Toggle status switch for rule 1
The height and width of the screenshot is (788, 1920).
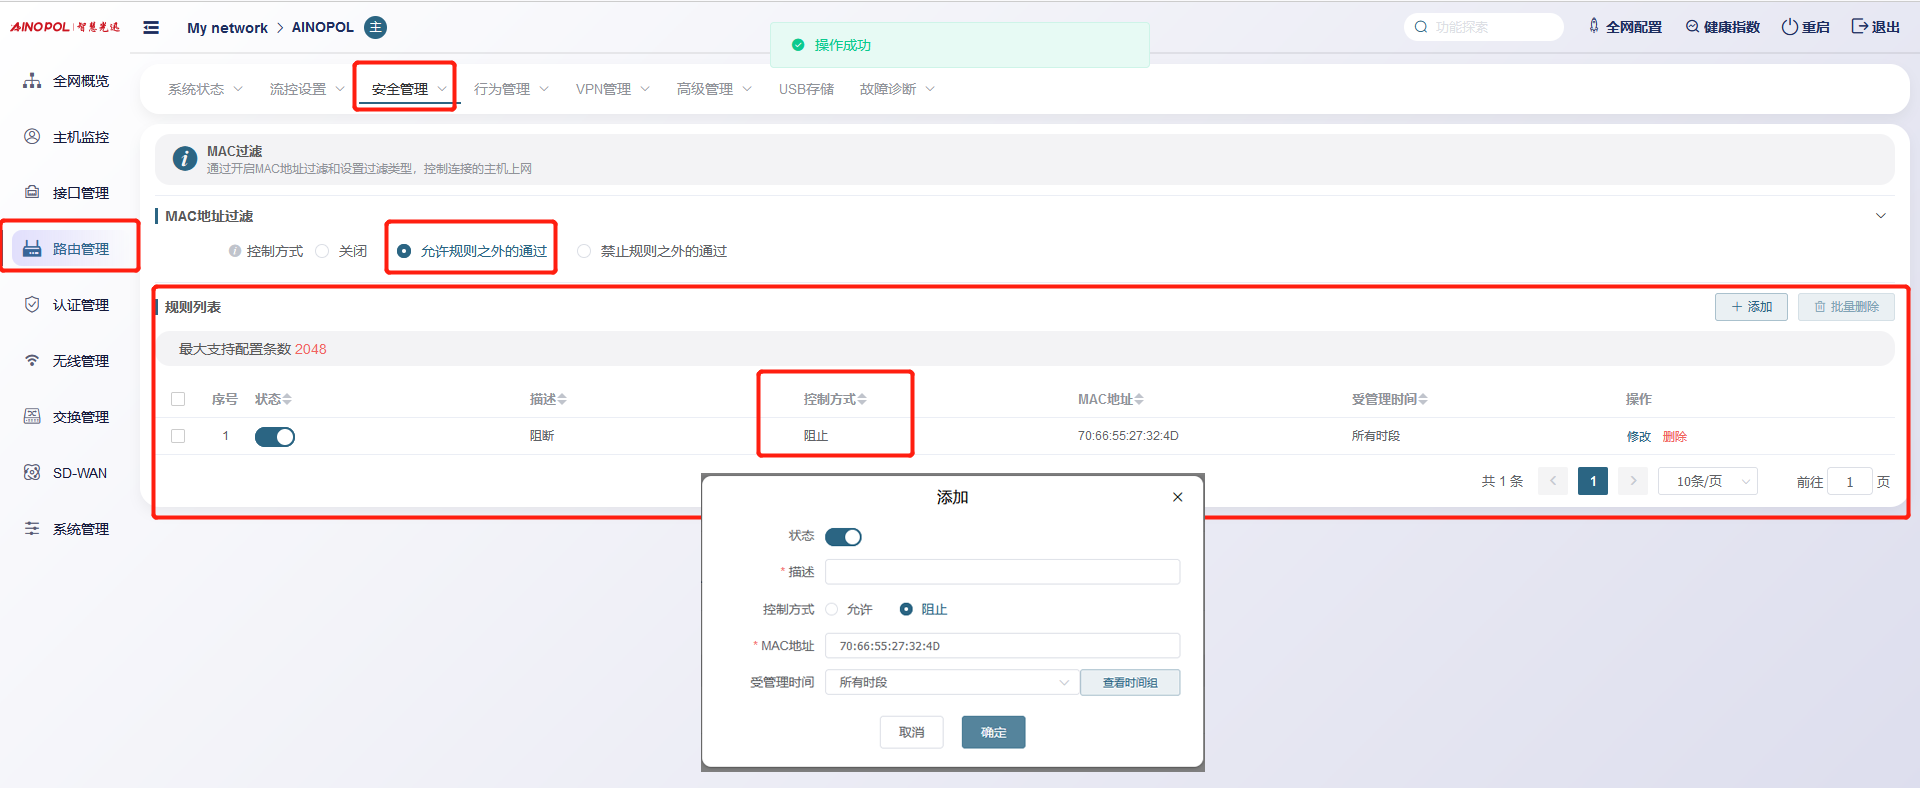pos(275,437)
